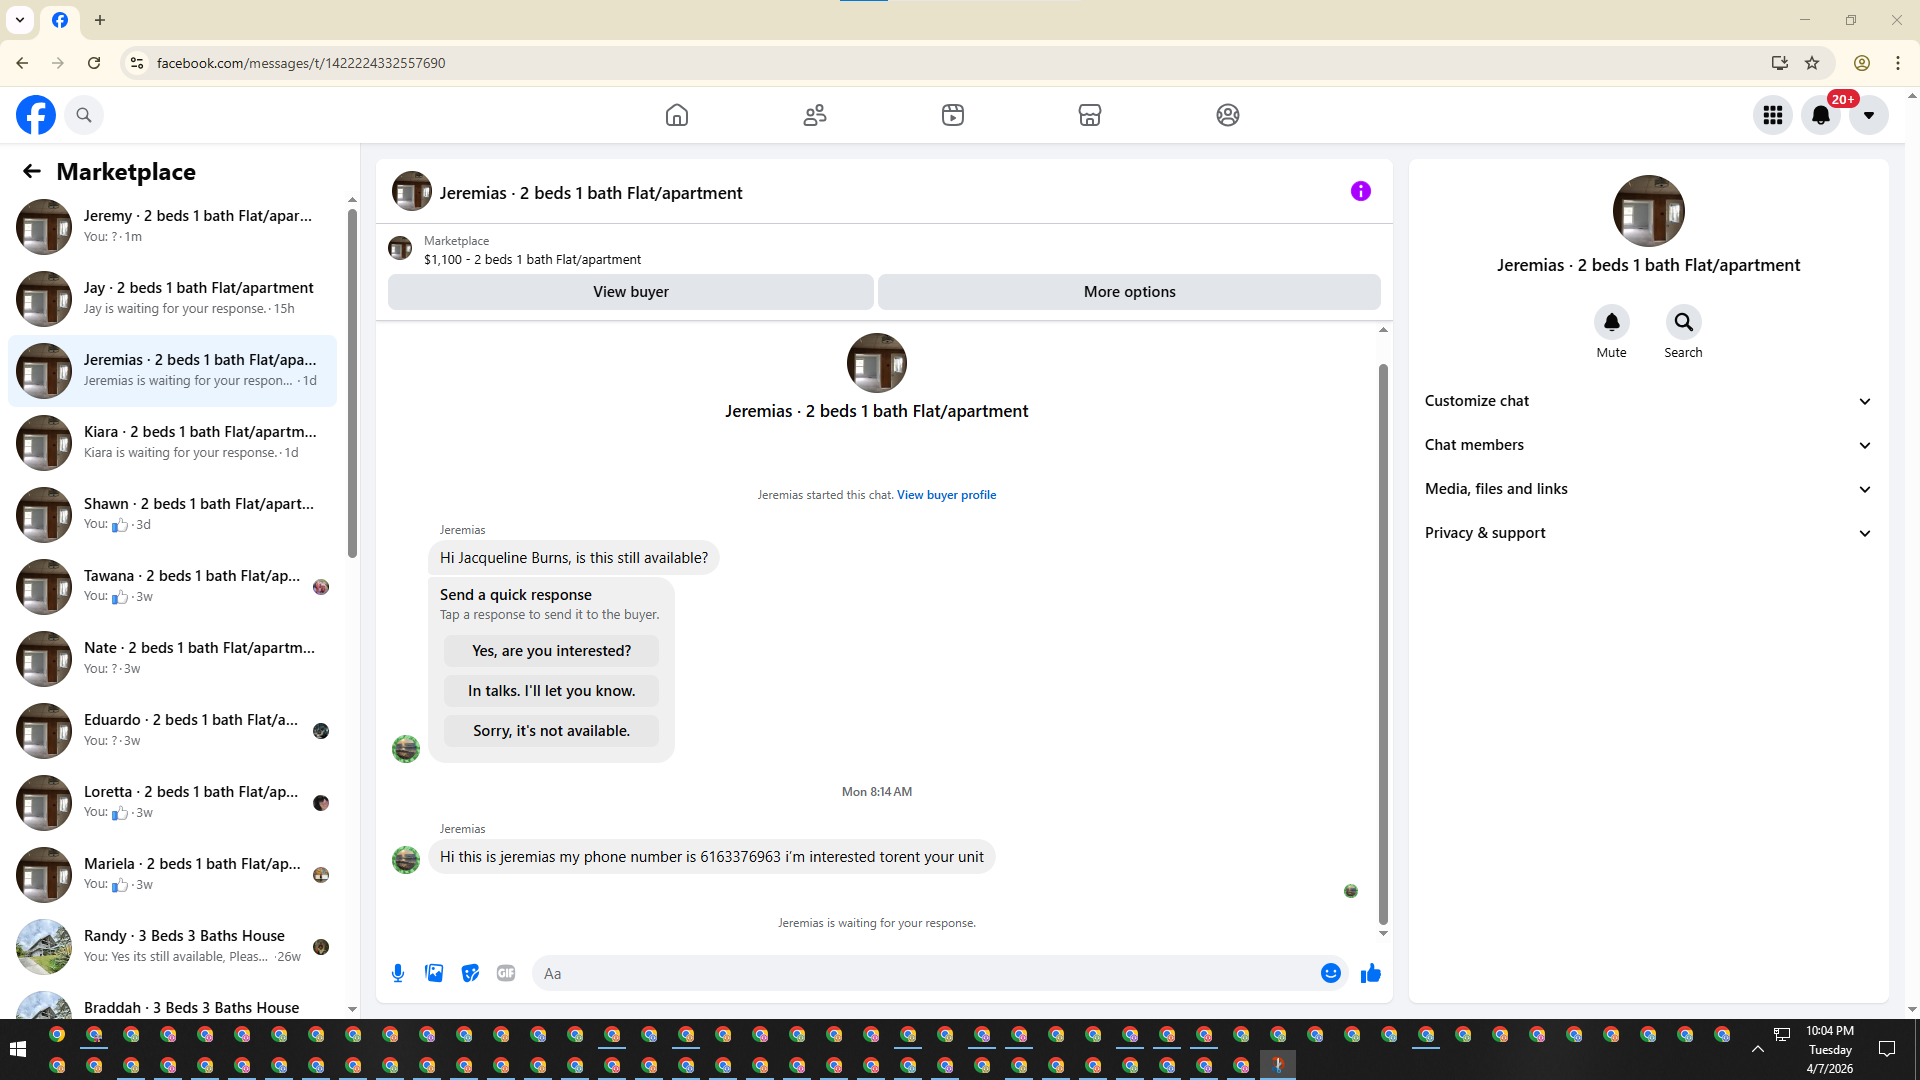Open Jay's conversation in the list

click(x=172, y=299)
